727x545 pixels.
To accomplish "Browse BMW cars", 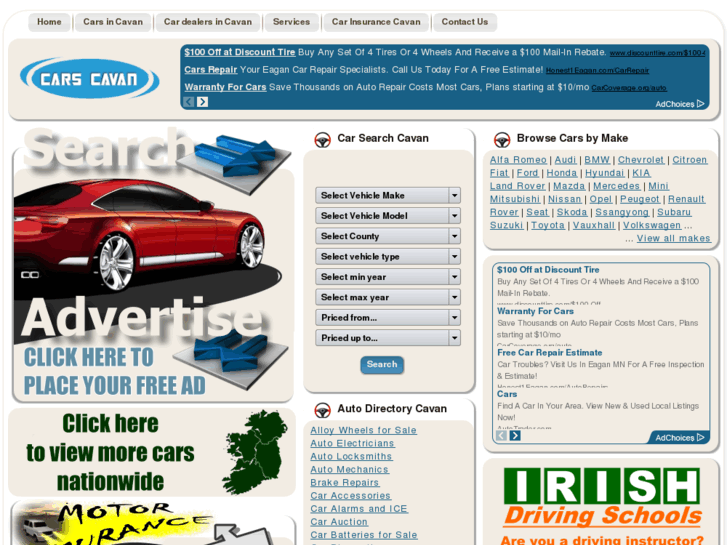I will [x=597, y=160].
